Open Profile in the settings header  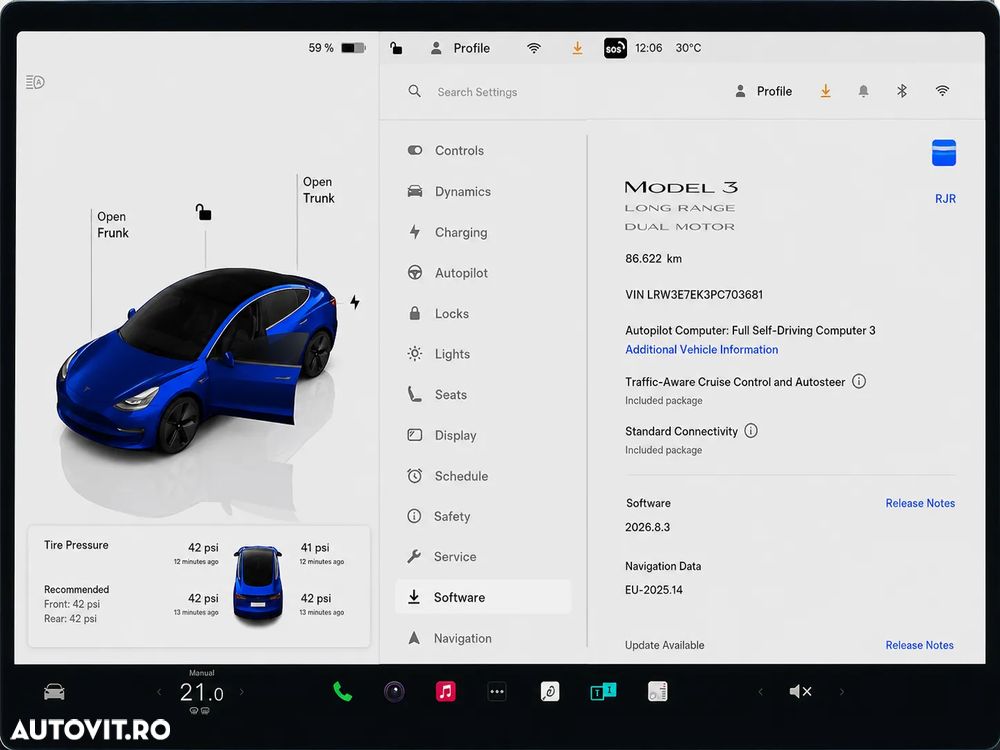click(763, 91)
